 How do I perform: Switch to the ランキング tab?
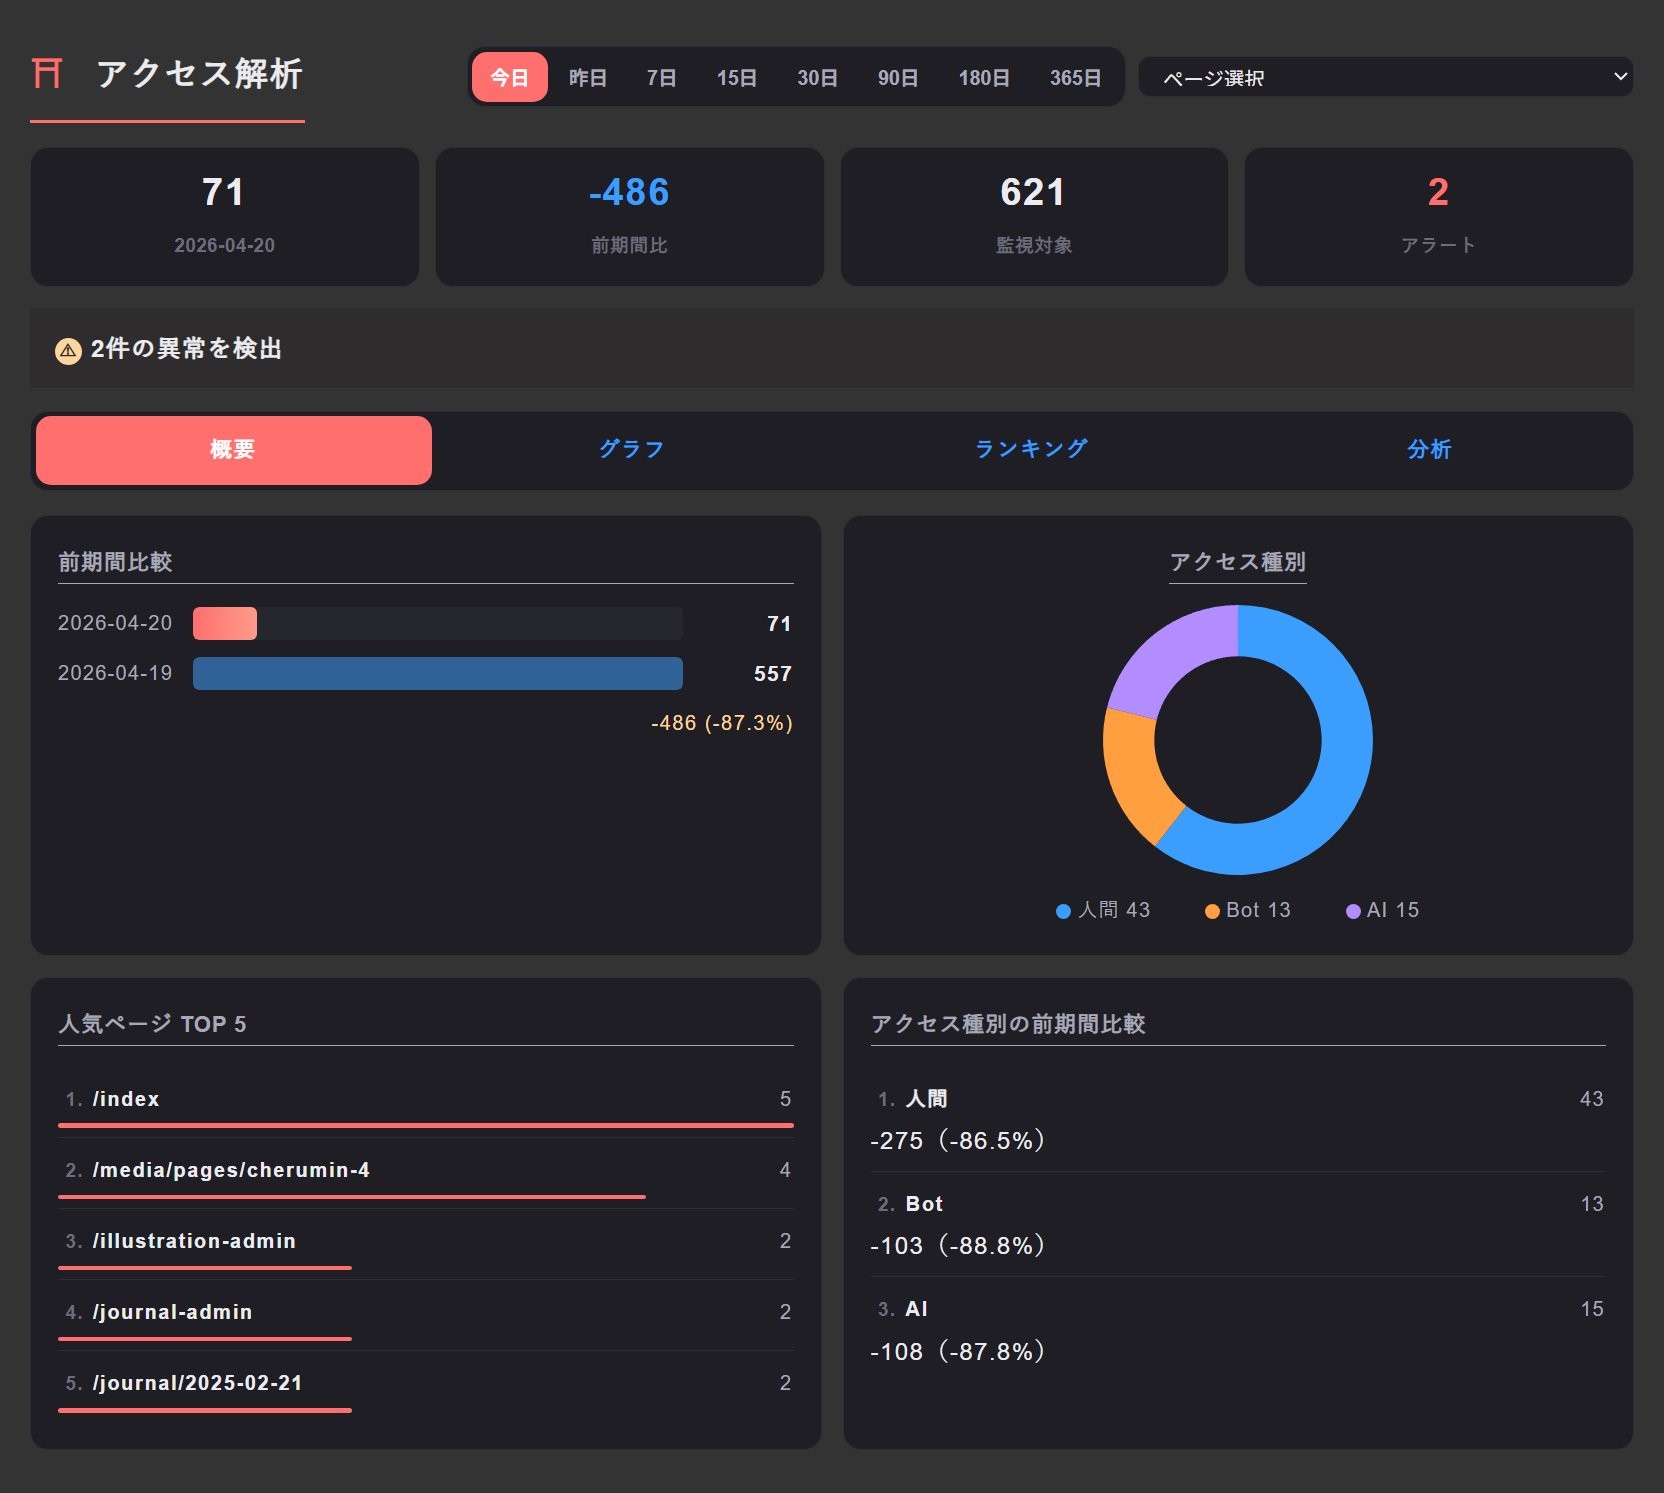click(x=1031, y=450)
